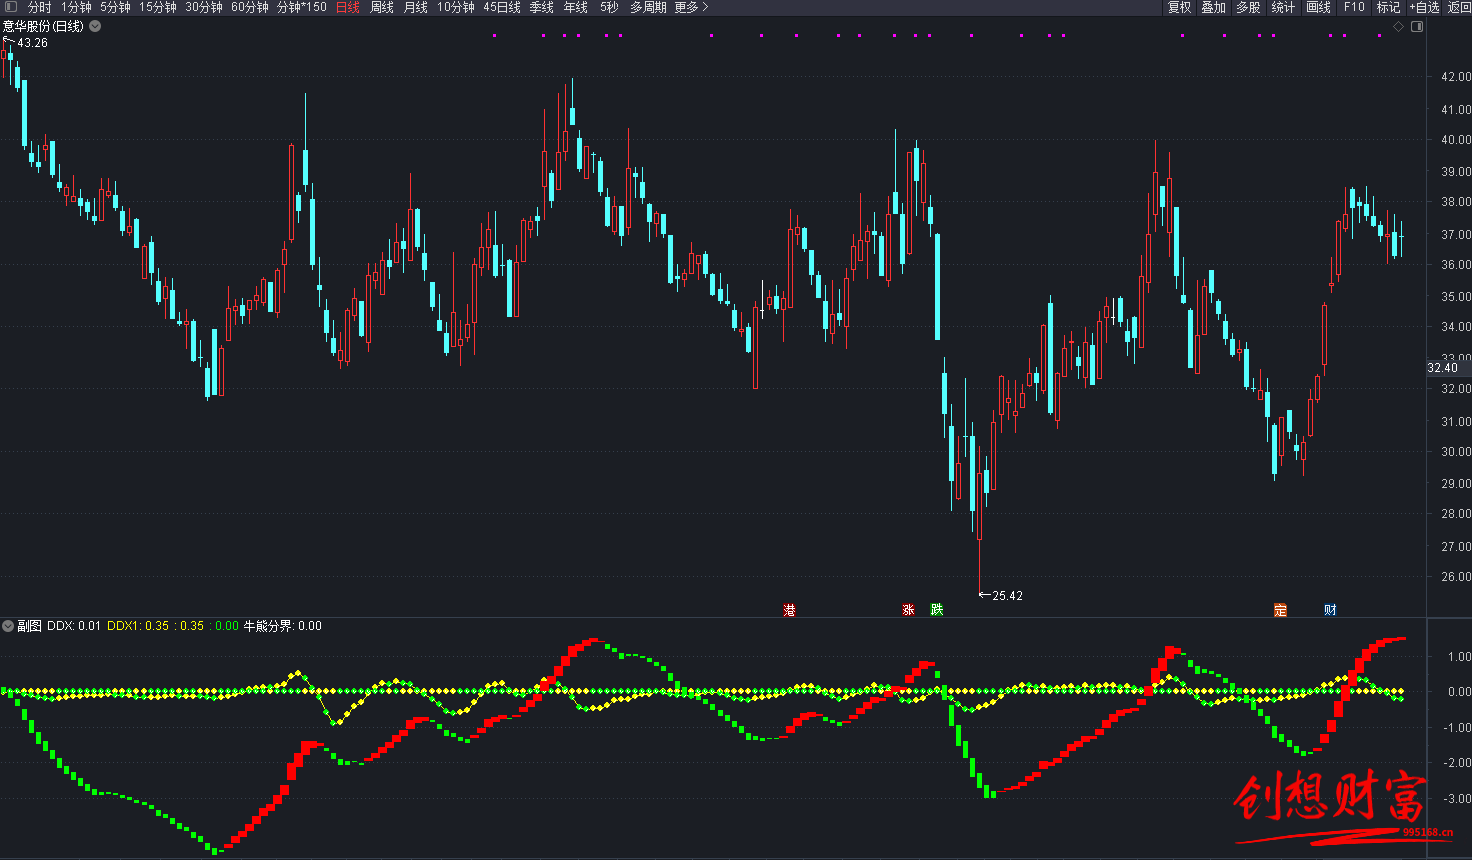1472x860 pixels.
Task: Switch to 季线 quarterly chart
Action: (542, 7)
